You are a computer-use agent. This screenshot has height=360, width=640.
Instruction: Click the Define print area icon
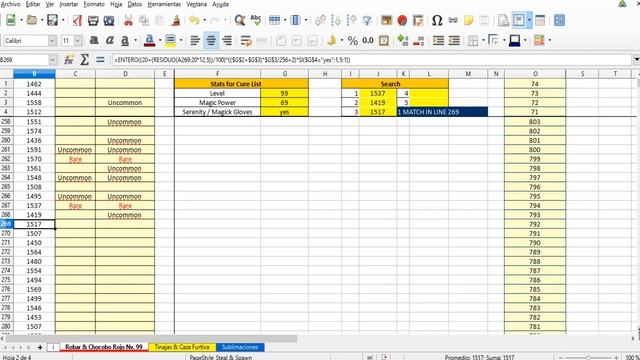503,20
